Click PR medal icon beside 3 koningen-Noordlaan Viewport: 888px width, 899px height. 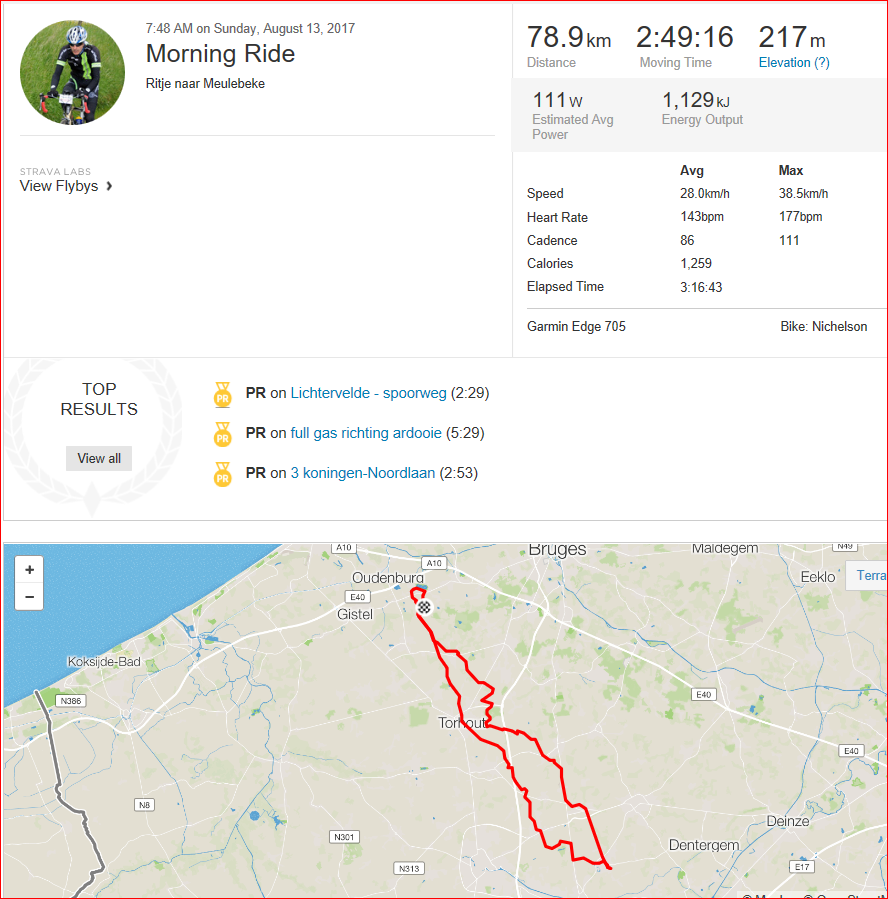pyautogui.click(x=222, y=474)
